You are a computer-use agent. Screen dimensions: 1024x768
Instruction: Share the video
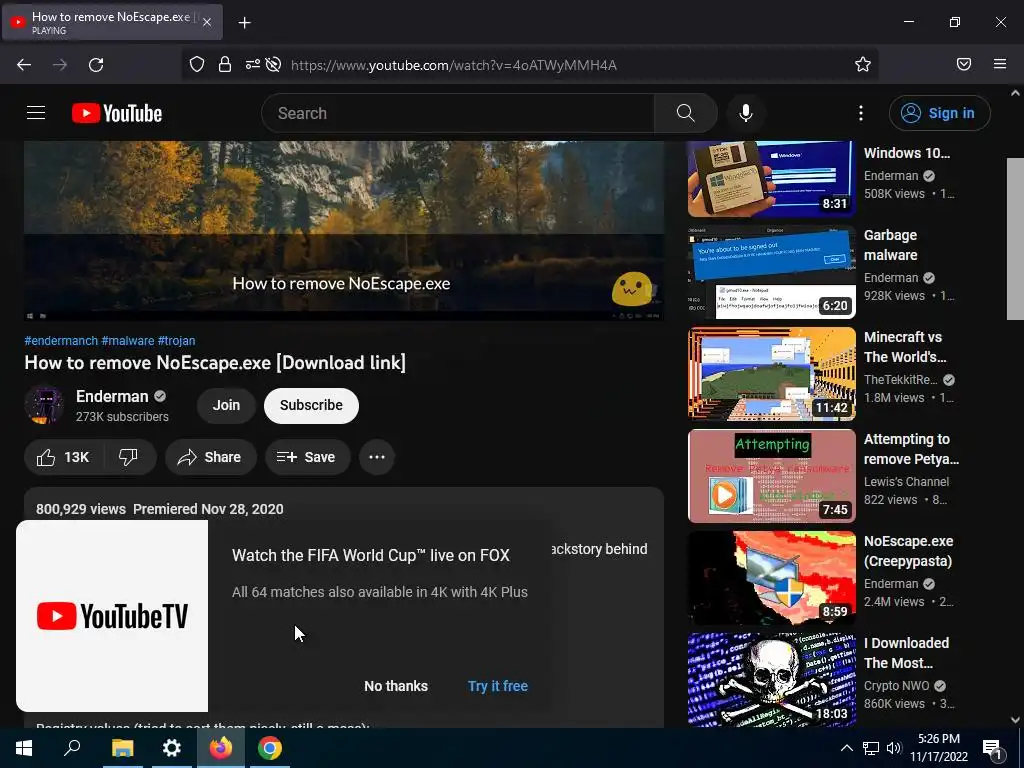[x=210, y=457]
